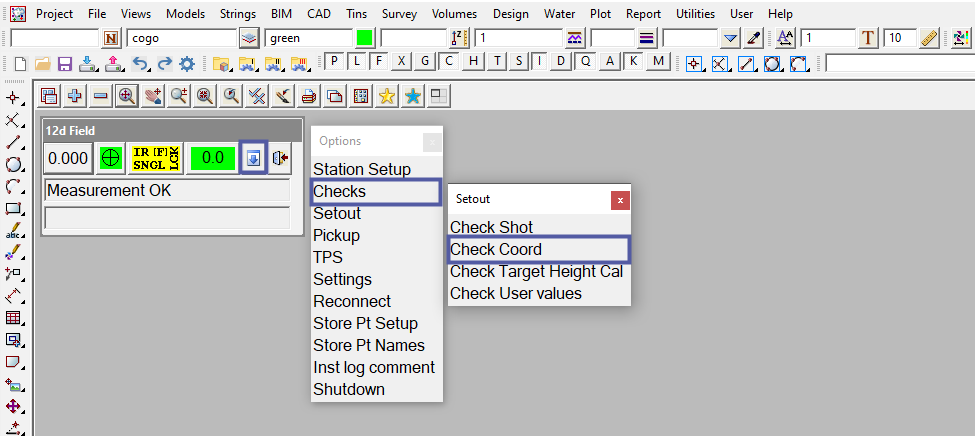Click the green colour swatch

coord(365,38)
